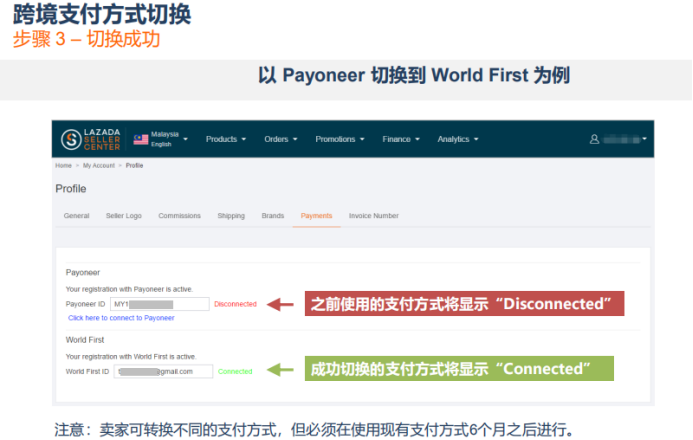Screen dimensions: 693x440
Task: Click the Payoneer ID input field
Action: [159, 304]
